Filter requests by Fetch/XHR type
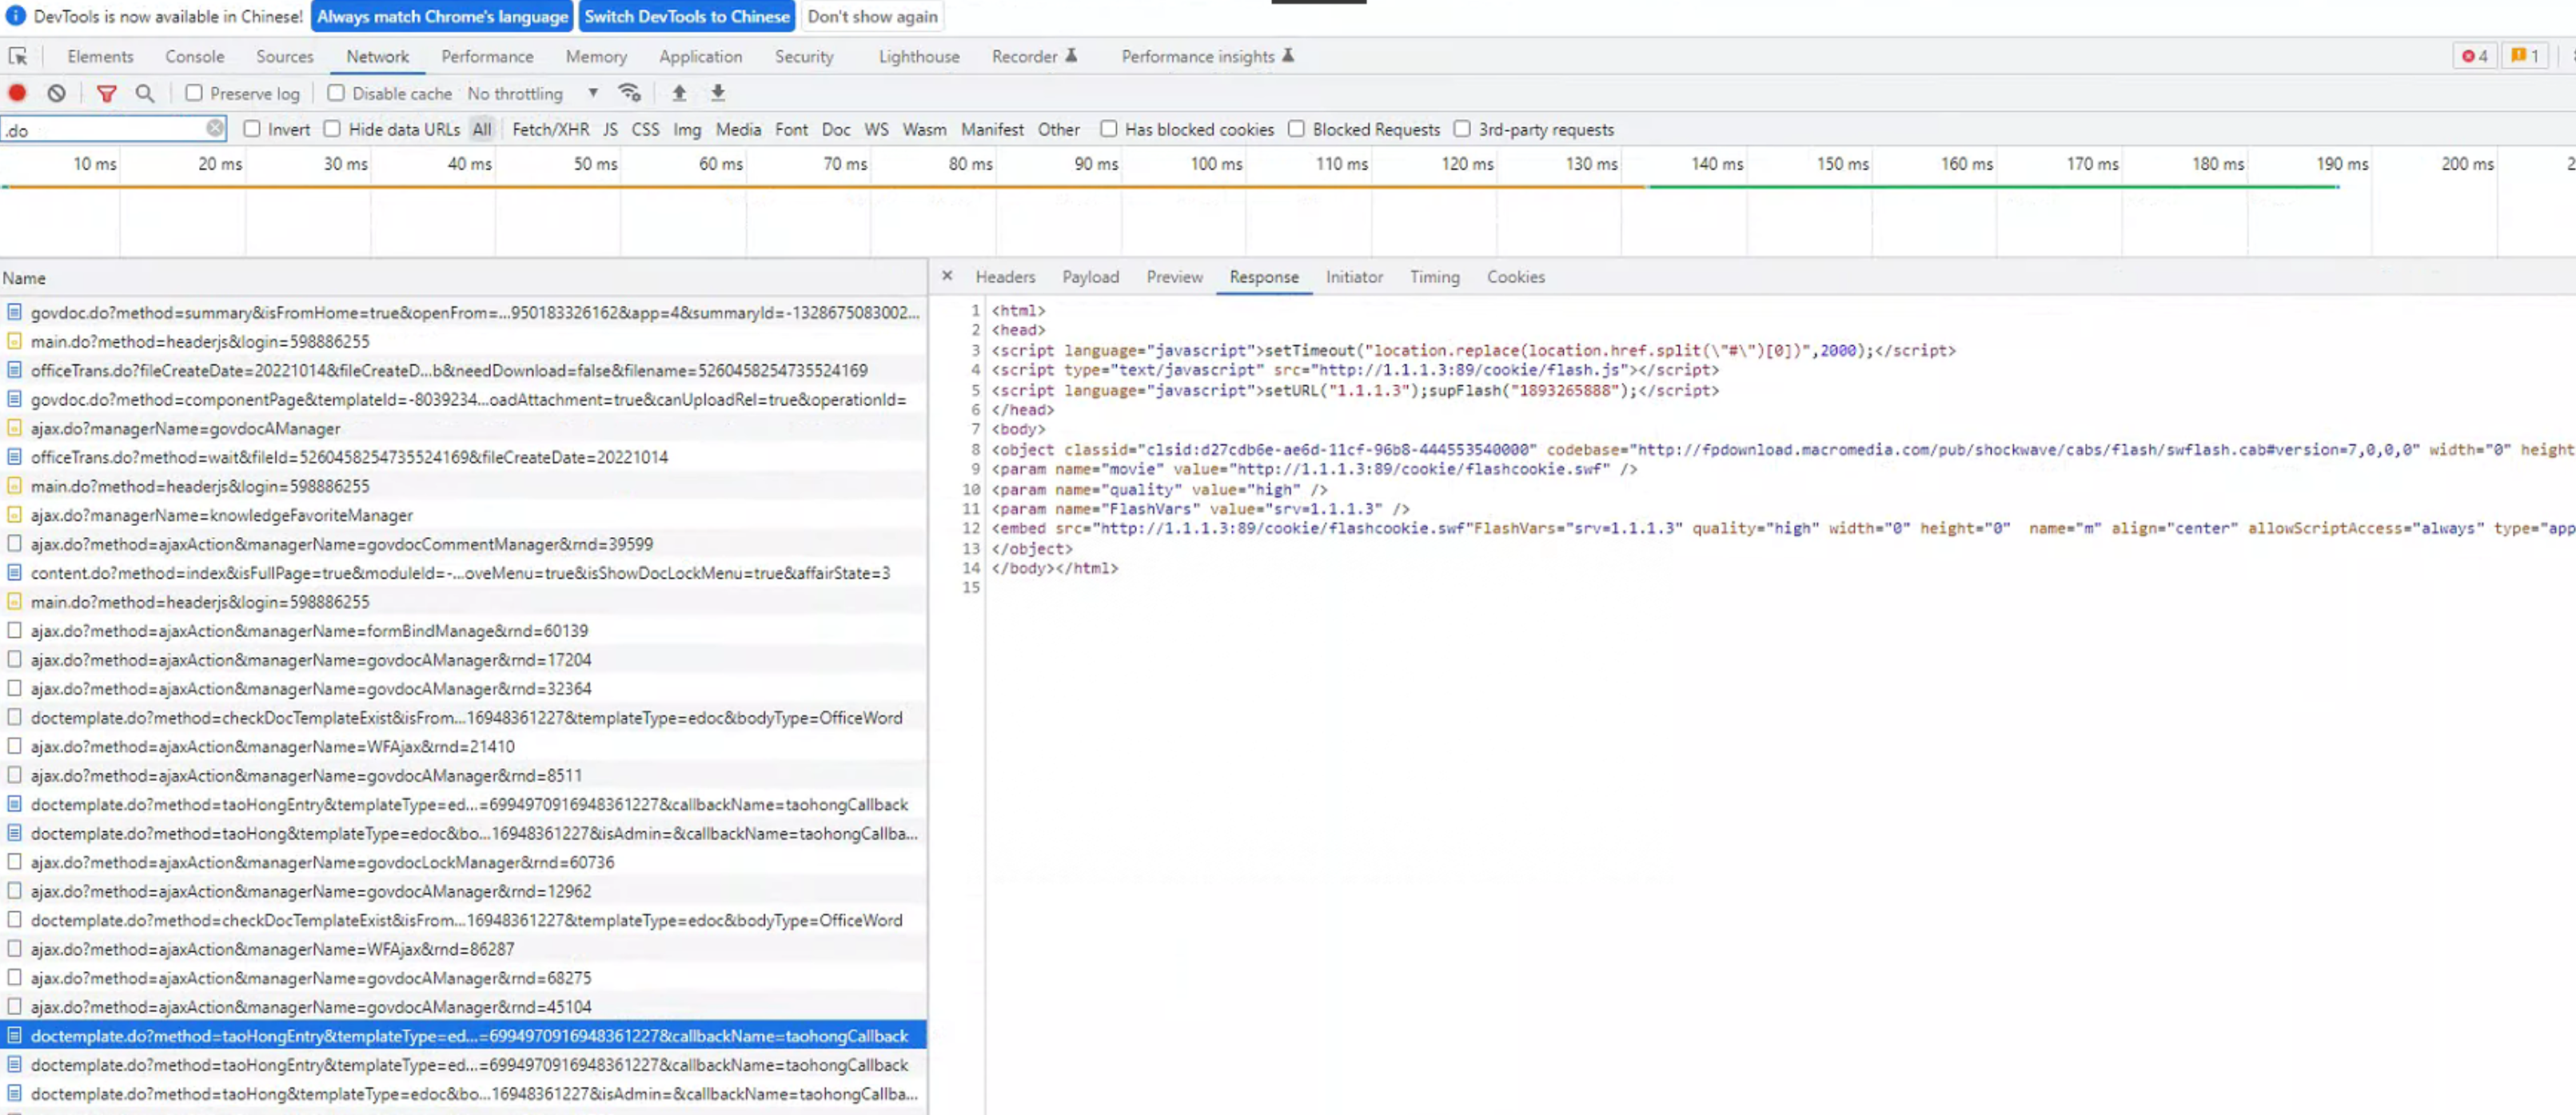This screenshot has width=2576, height=1115. point(550,129)
